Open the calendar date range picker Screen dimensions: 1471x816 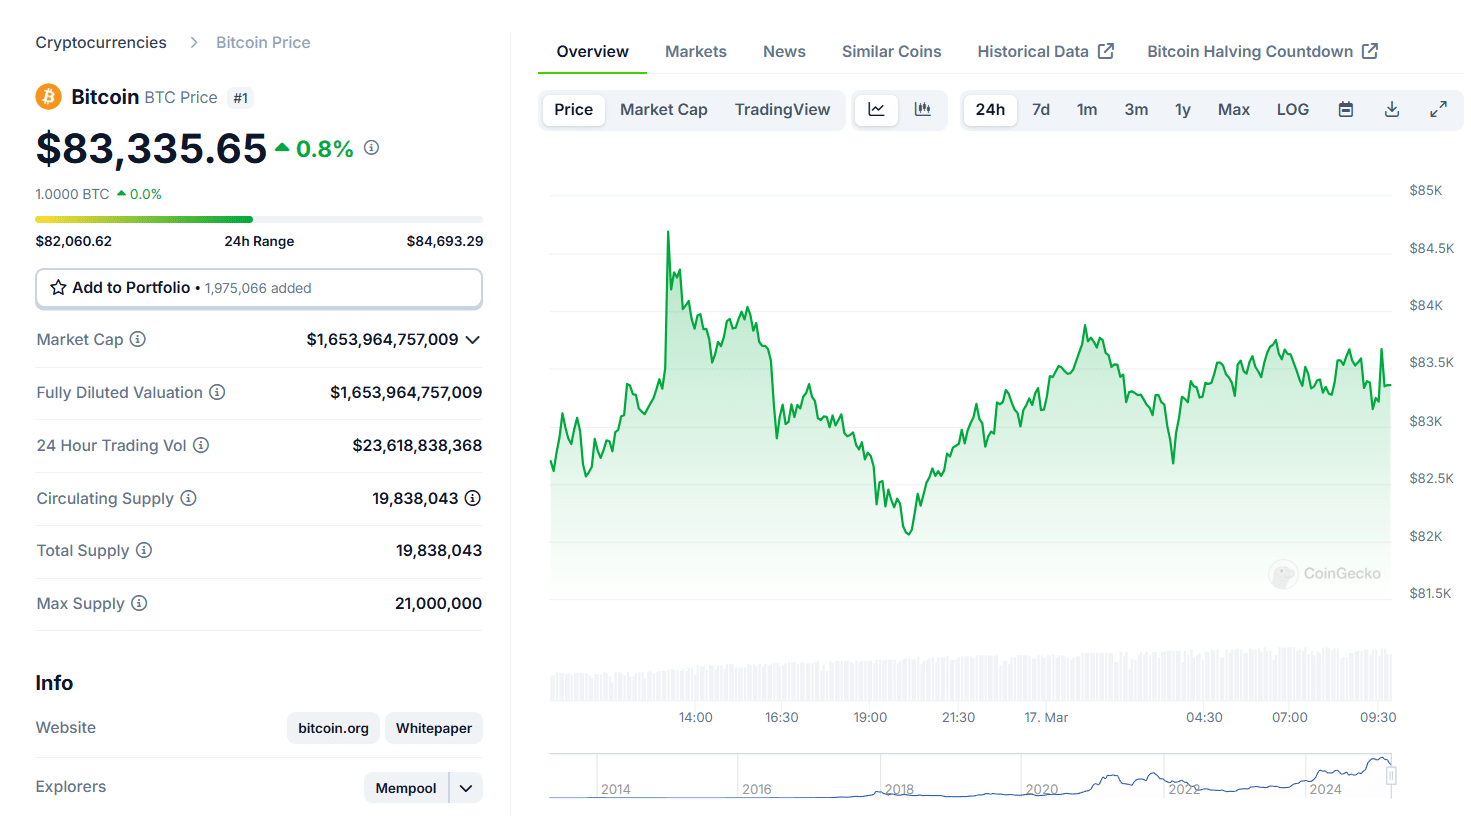1346,110
